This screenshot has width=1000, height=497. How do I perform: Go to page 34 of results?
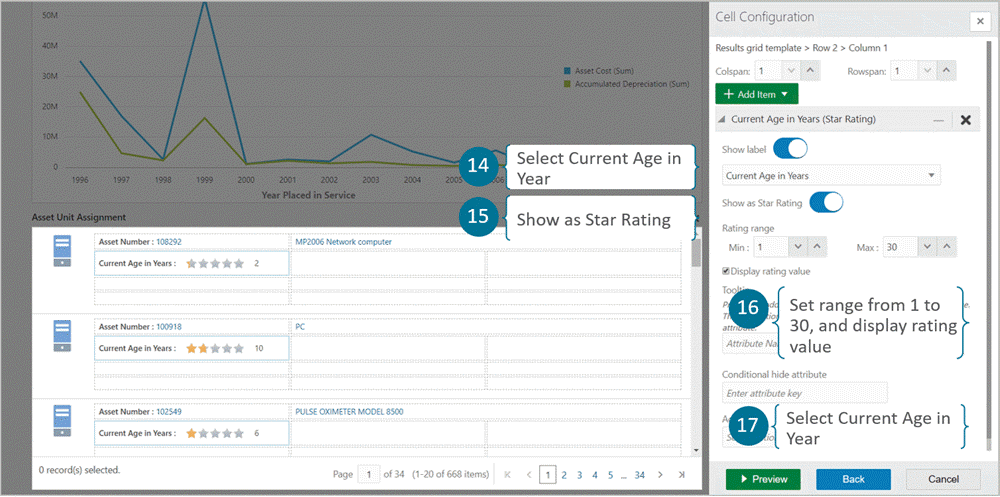click(x=640, y=475)
